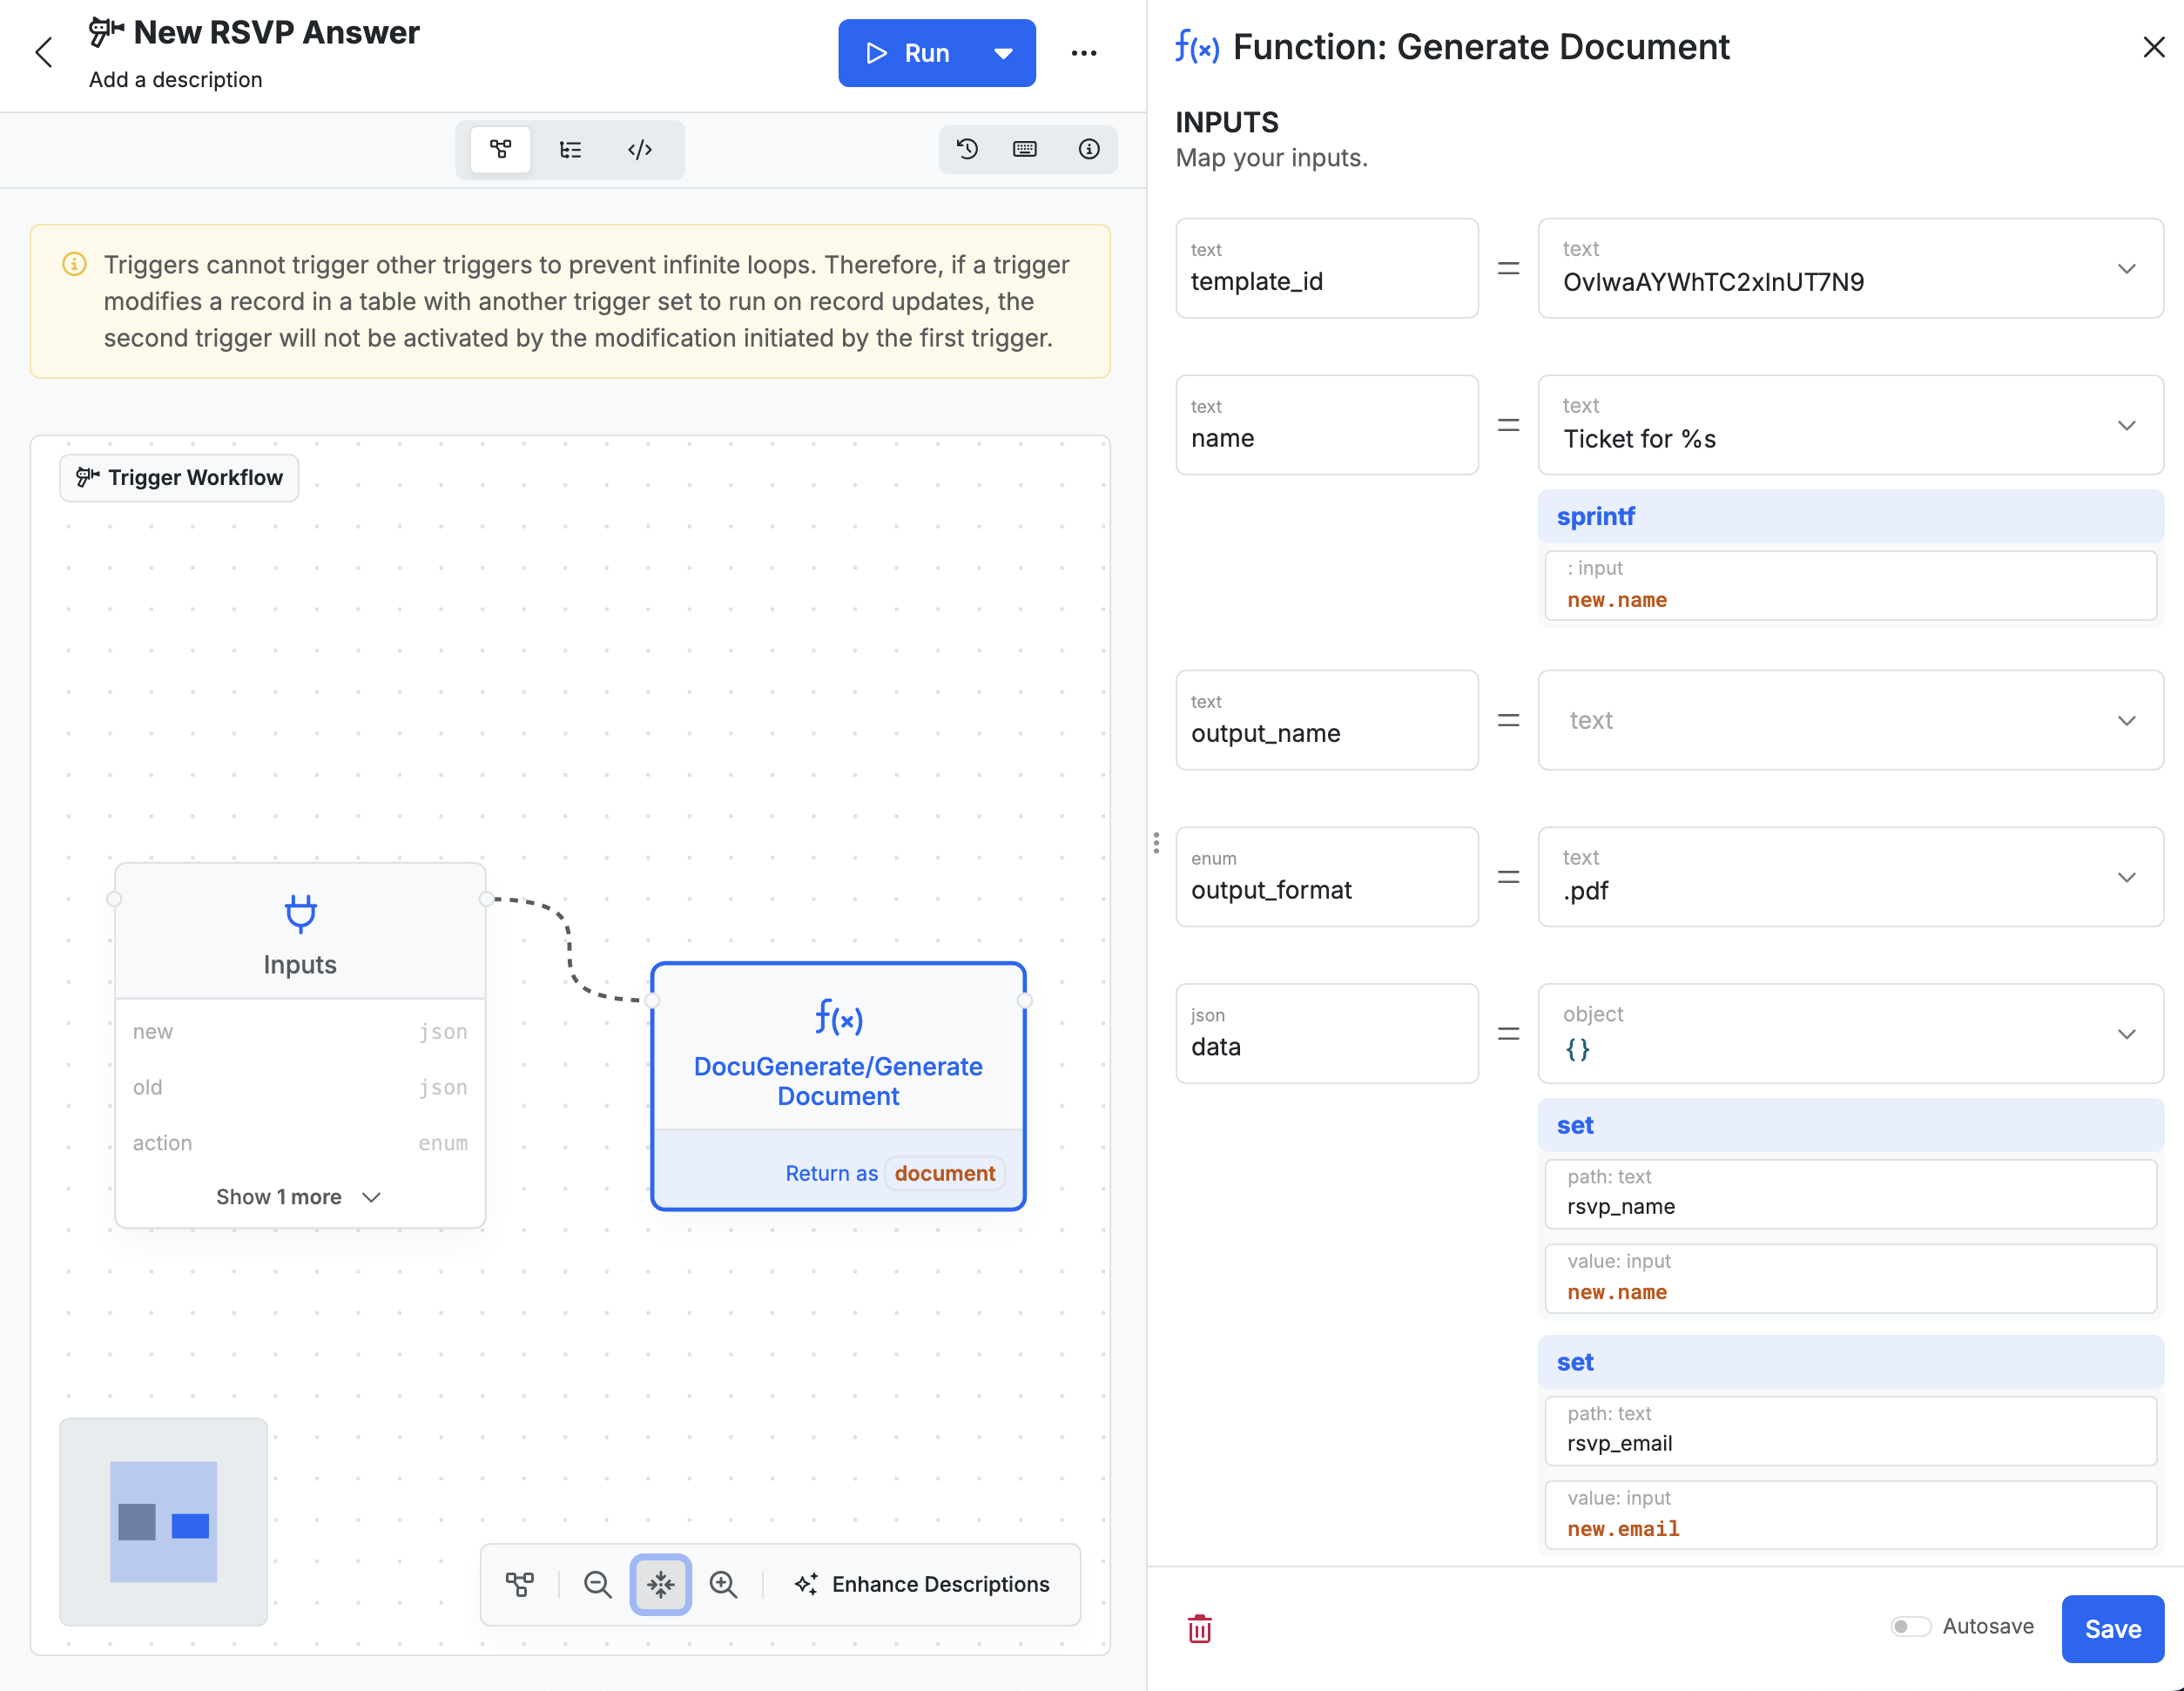Click the back arrow to leave workflow
Image resolution: width=2184 pixels, height=1691 pixels.
coord(44,52)
